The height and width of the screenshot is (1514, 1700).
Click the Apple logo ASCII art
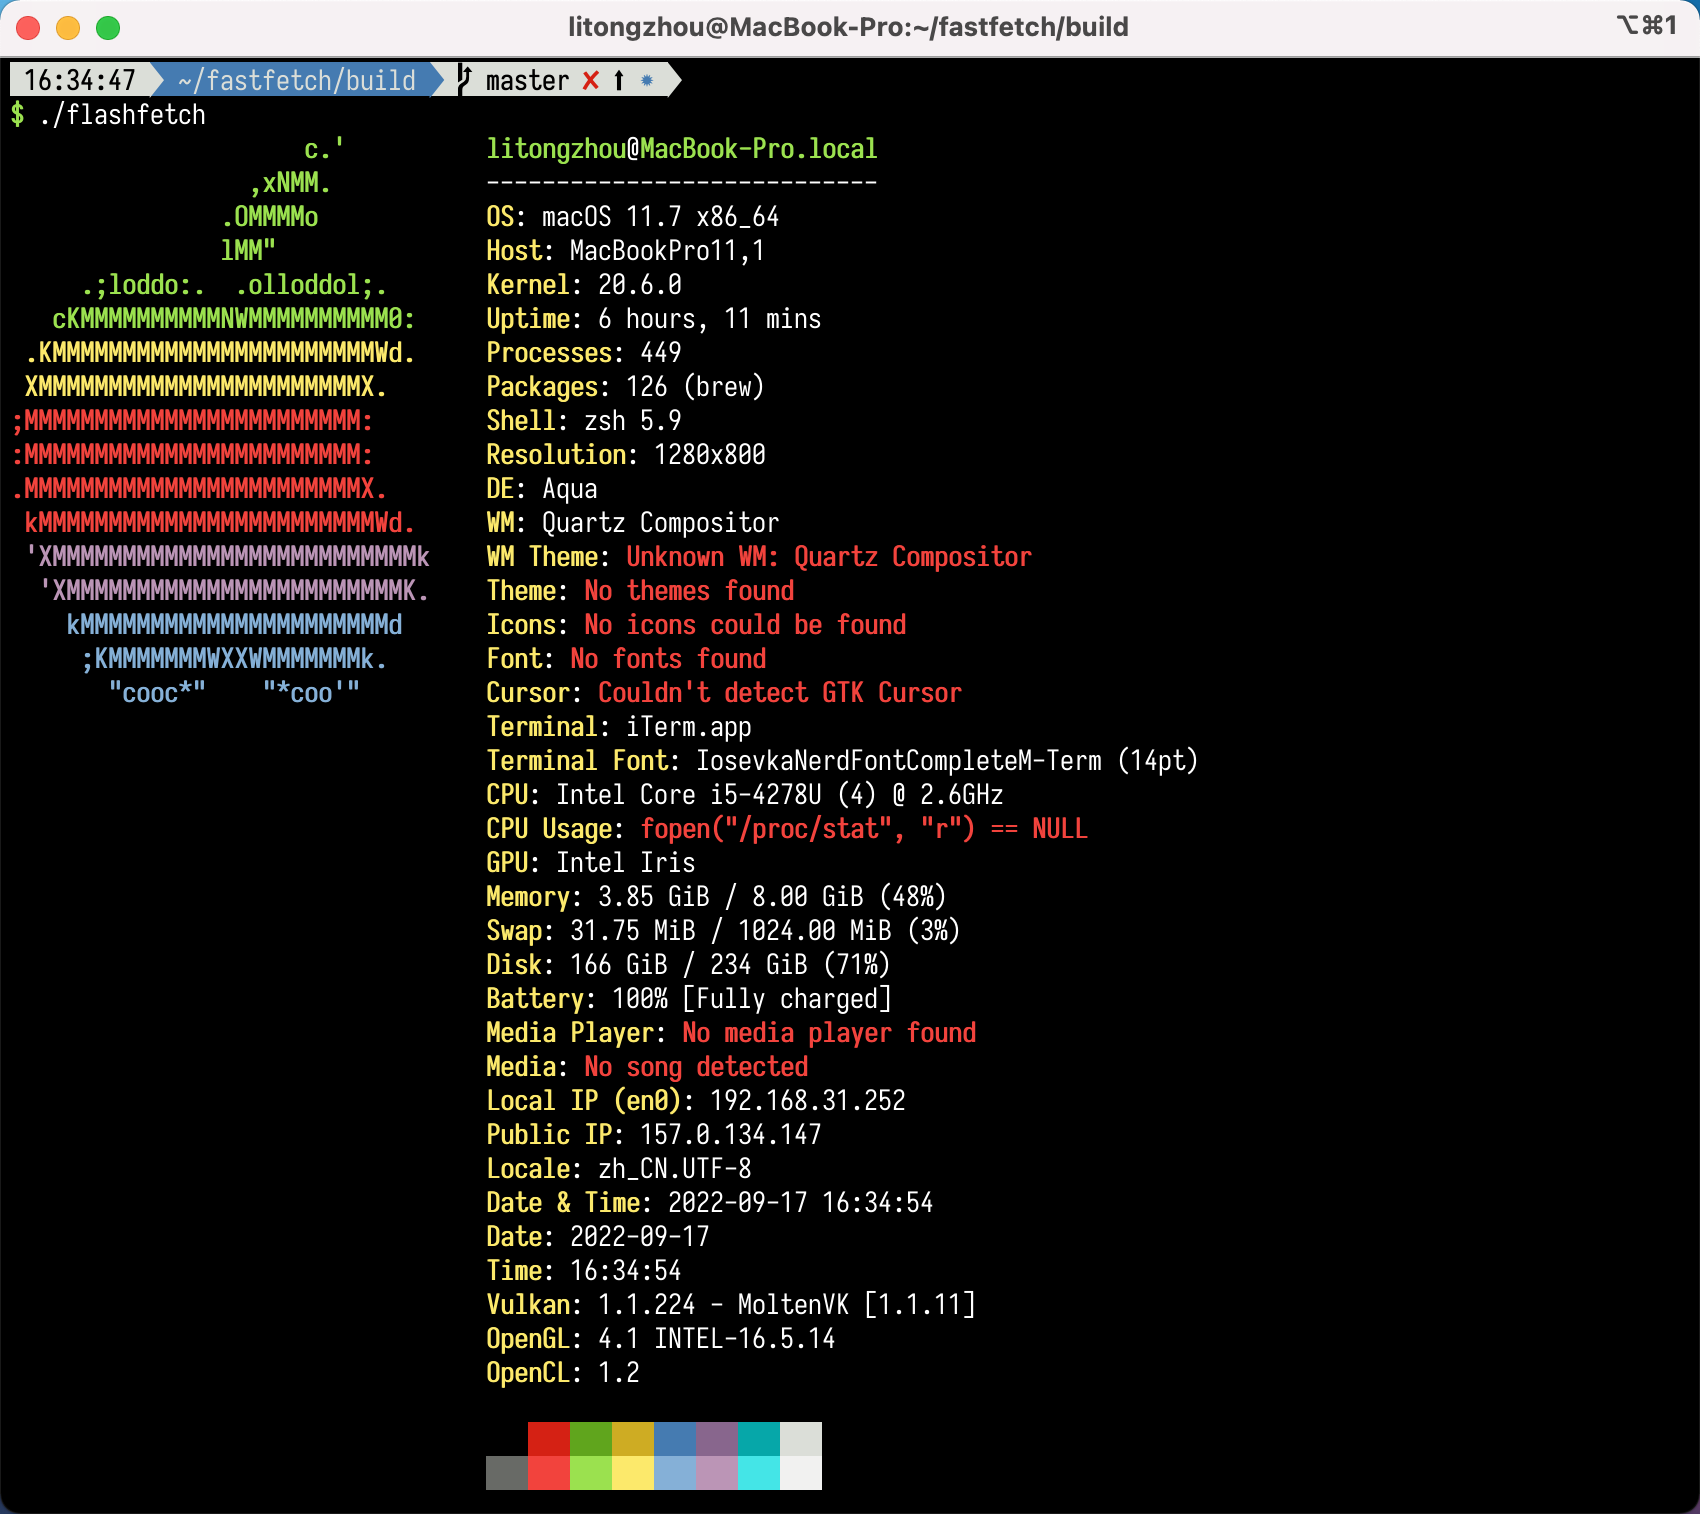coord(221,421)
